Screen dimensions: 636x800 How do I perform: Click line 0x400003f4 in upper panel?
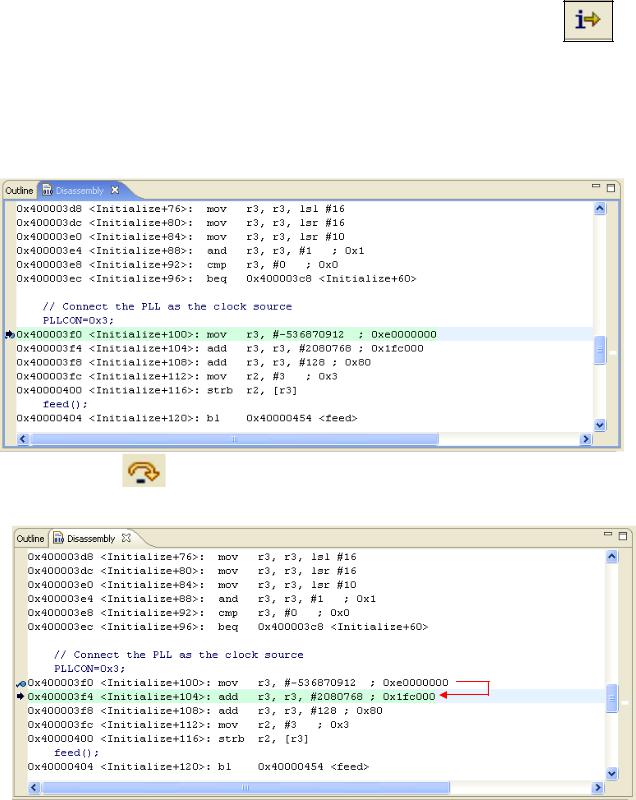tap(220, 348)
